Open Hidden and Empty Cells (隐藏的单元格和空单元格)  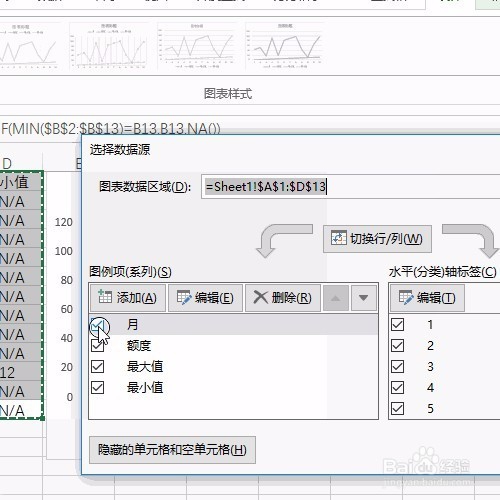click(172, 450)
